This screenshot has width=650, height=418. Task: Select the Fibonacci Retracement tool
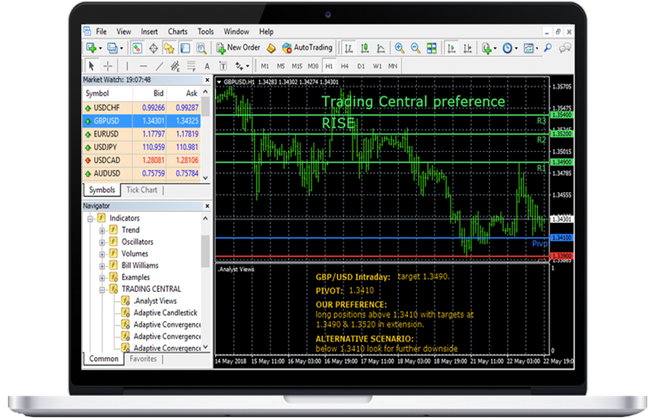[x=191, y=66]
